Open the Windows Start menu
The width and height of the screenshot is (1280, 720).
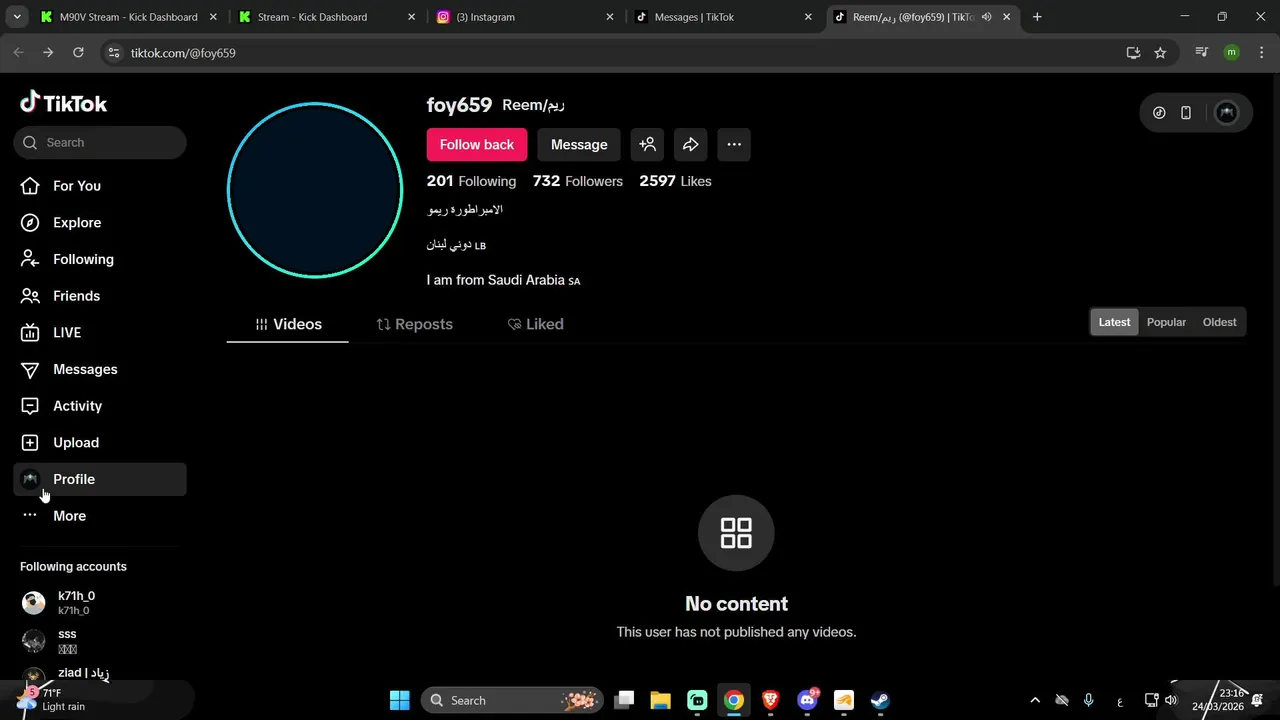click(x=399, y=700)
